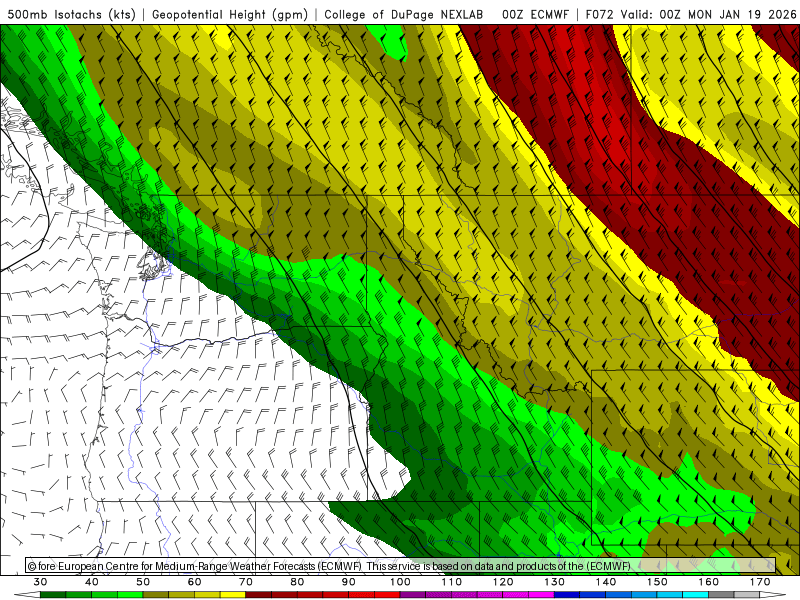Click the '30' color scale label
This screenshot has width=800, height=600.
40,582
